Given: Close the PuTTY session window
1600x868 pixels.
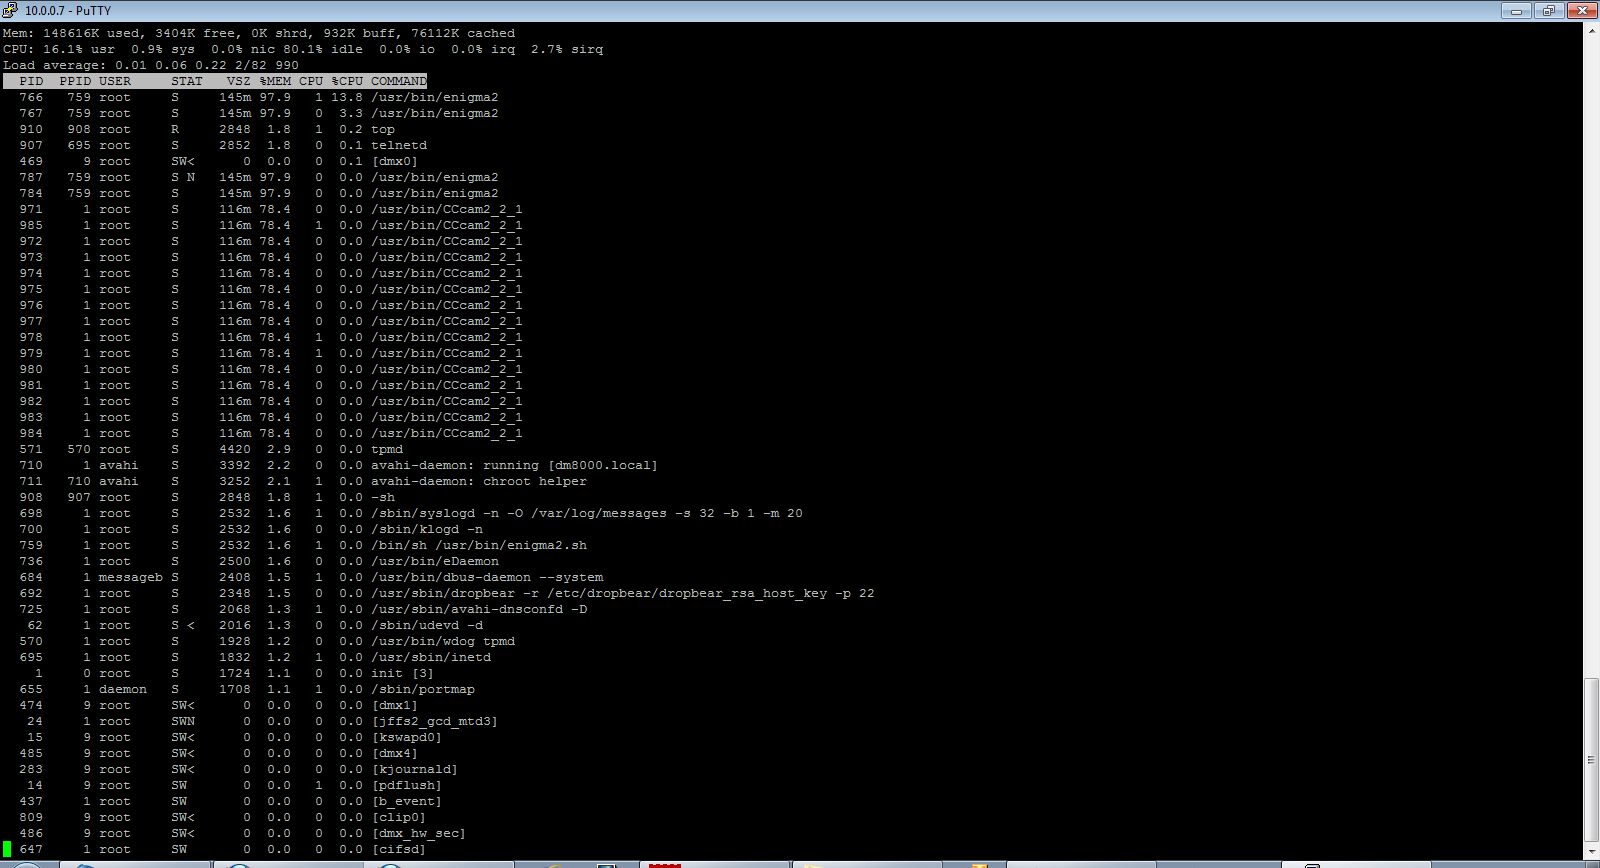Looking at the screenshot, I should [1581, 10].
